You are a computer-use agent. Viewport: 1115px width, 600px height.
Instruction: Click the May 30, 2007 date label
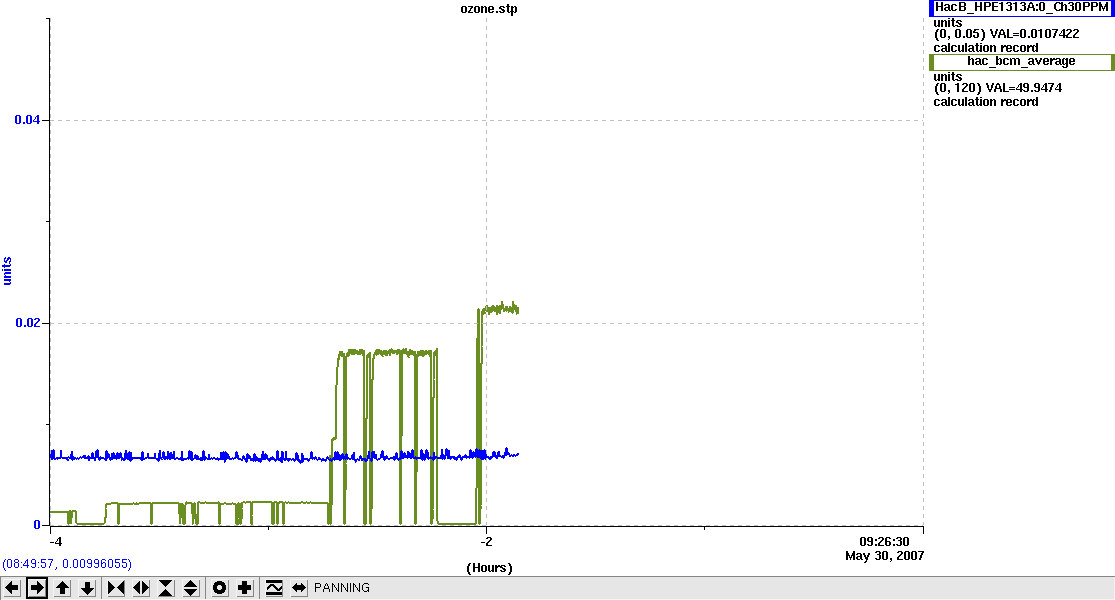885,556
